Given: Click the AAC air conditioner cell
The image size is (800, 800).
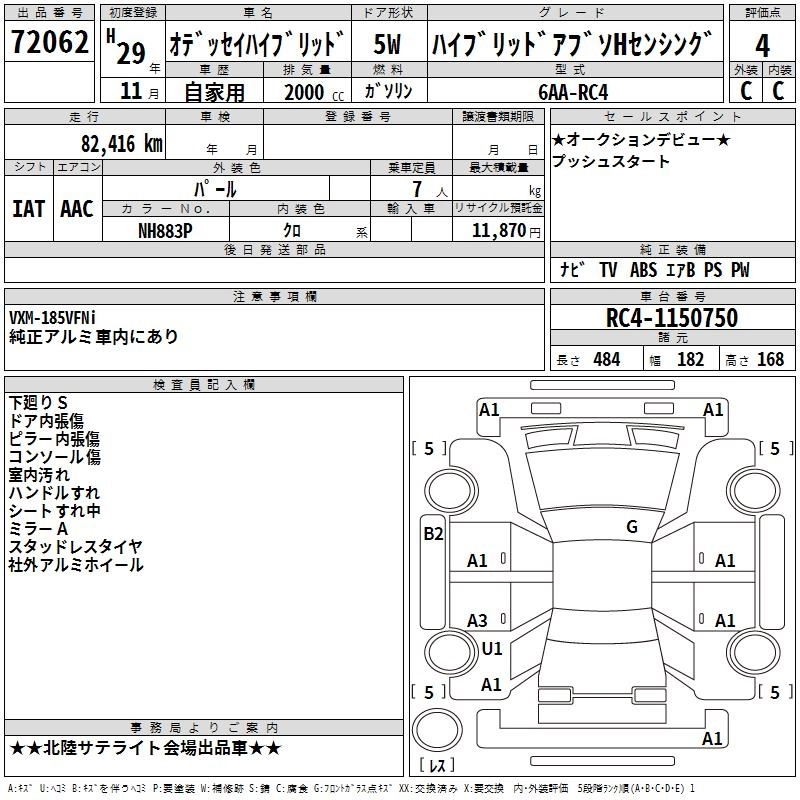Looking at the screenshot, I should [76, 208].
